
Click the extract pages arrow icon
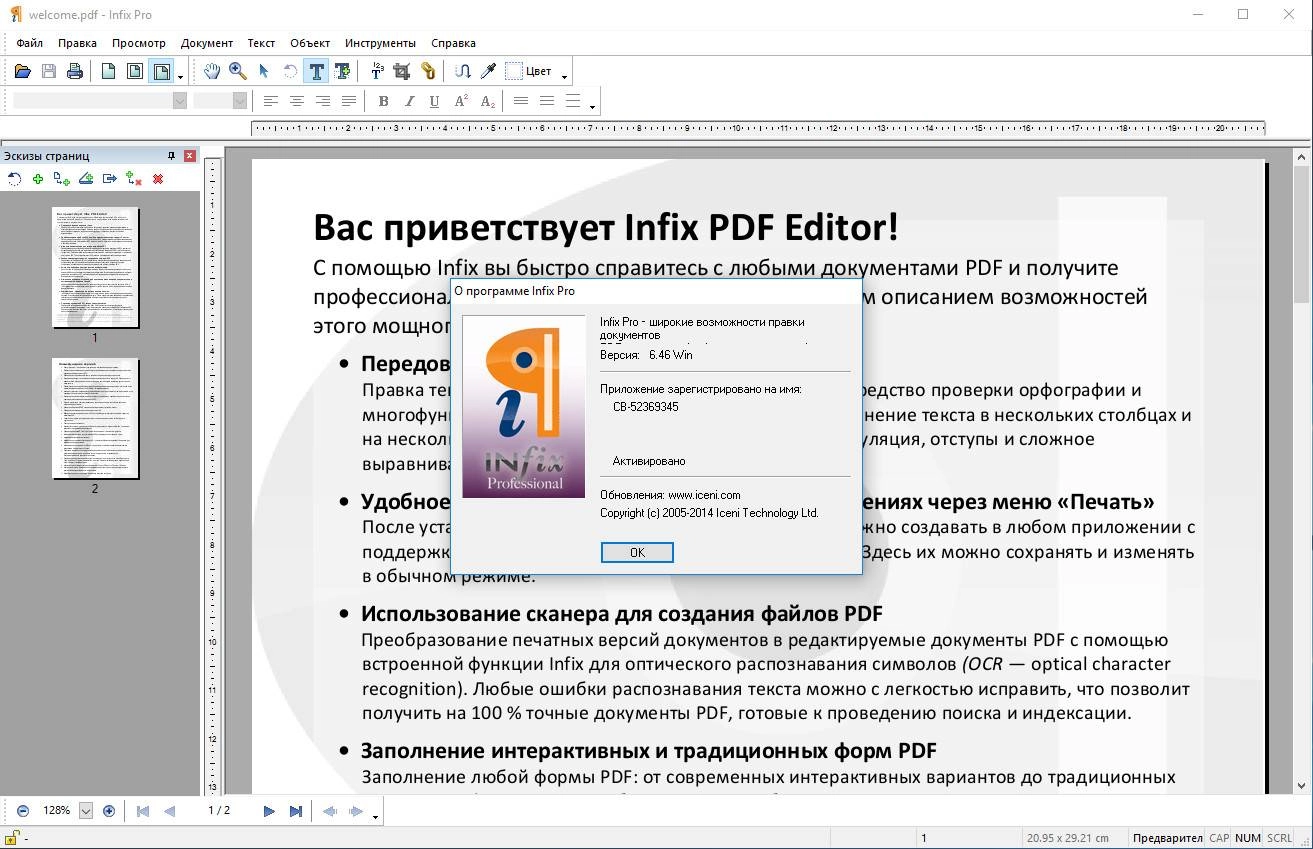pos(110,179)
